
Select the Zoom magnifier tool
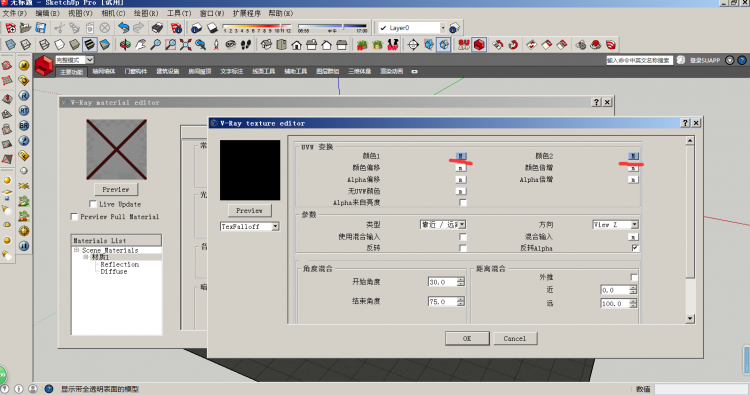(155, 45)
